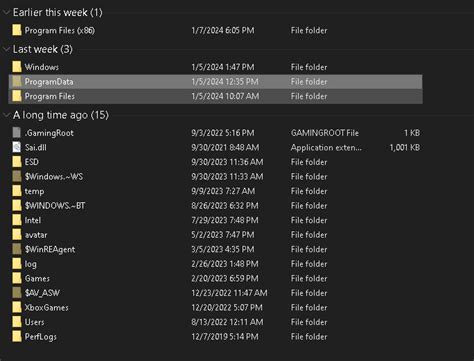The width and height of the screenshot is (474, 361).
Task: Select the 'ESD' folder name
Action: coord(32,162)
